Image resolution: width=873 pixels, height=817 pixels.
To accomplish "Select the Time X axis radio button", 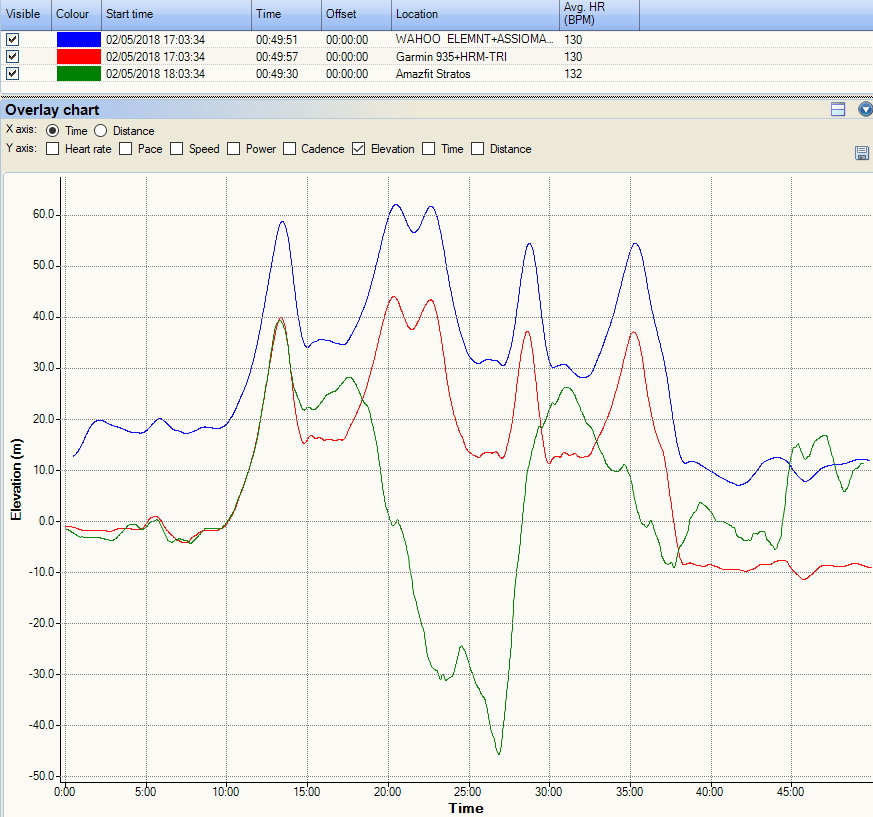I will [53, 131].
